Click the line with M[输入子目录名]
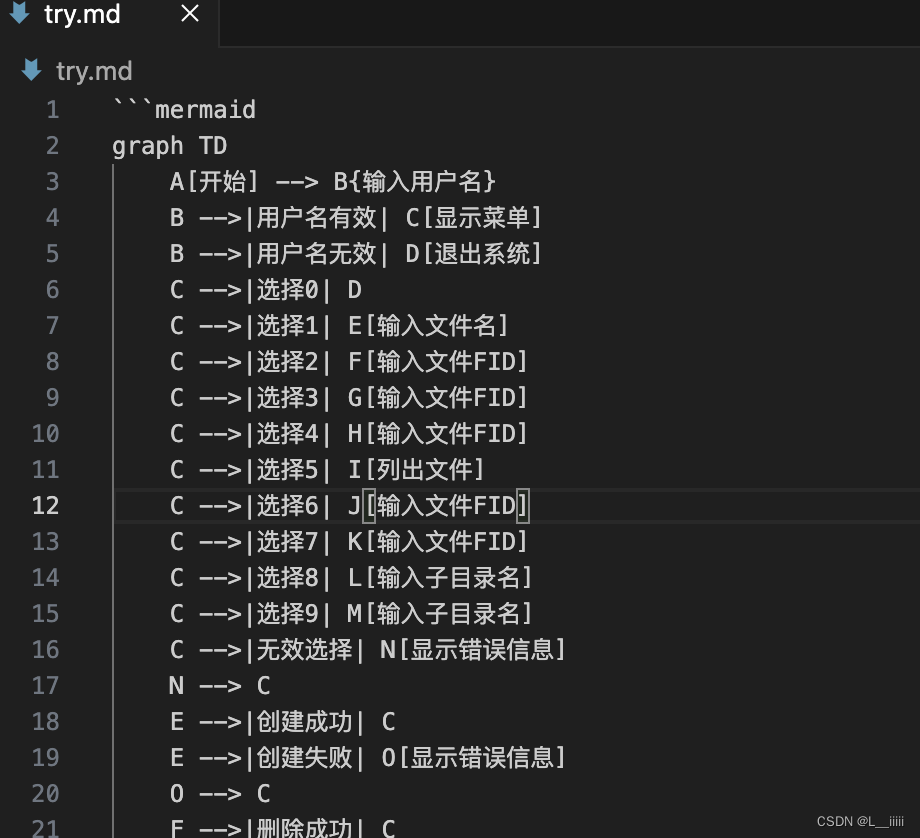The image size is (920, 838). point(351,613)
